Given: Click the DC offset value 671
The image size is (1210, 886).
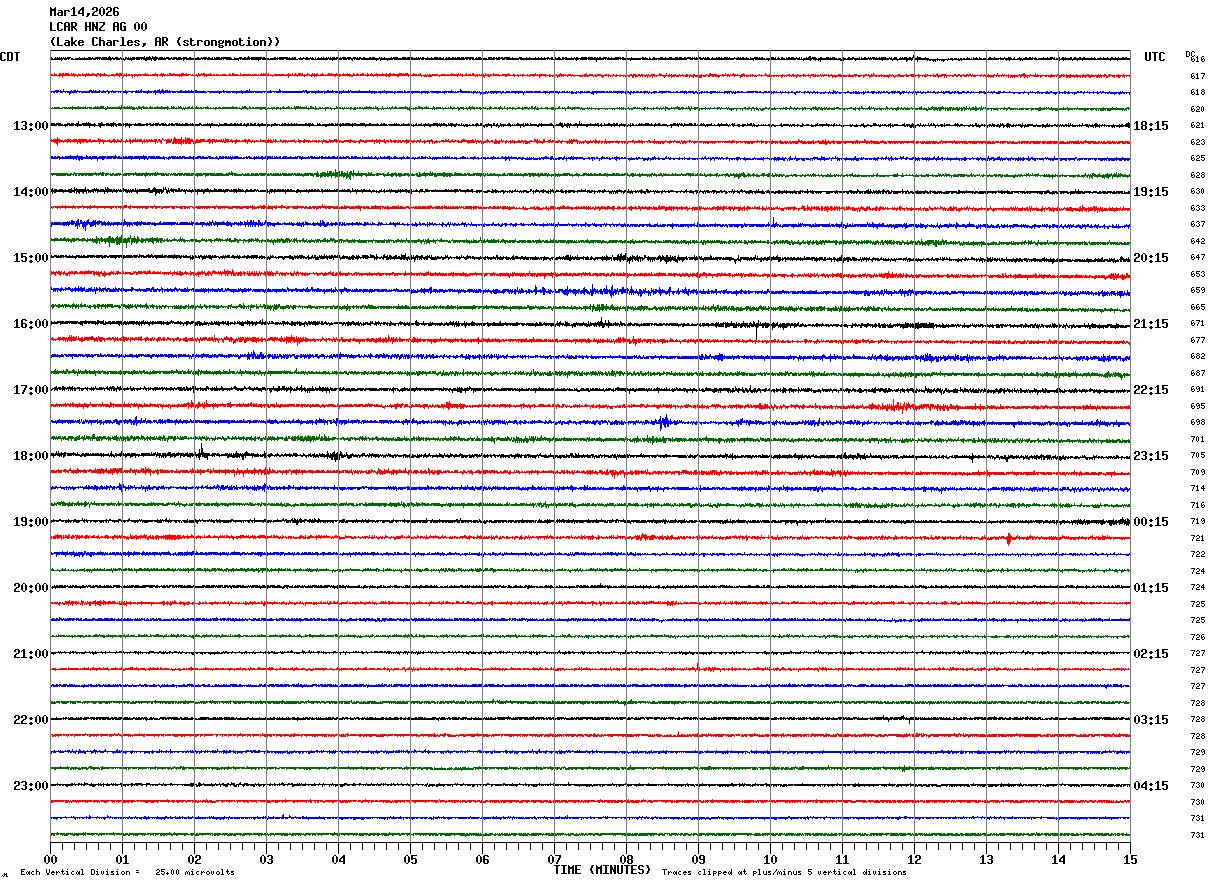Looking at the screenshot, I should [1197, 323].
